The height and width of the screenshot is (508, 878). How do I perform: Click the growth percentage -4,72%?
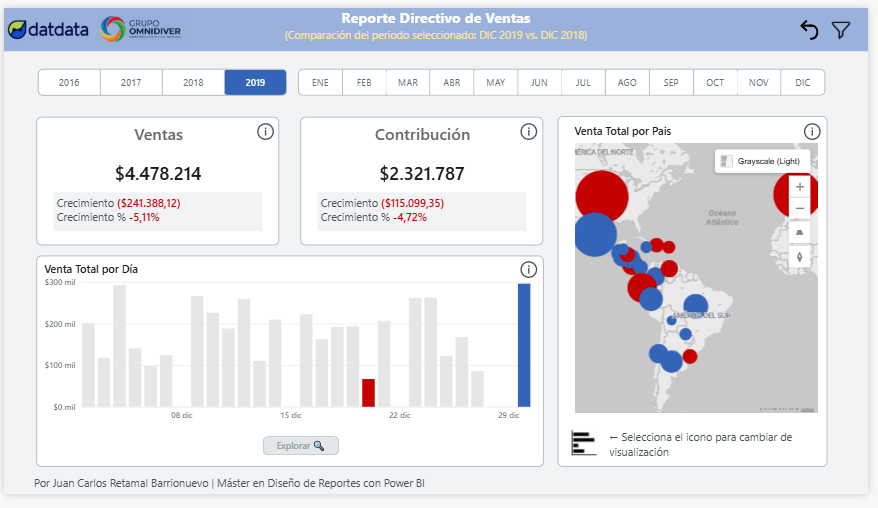(410, 217)
